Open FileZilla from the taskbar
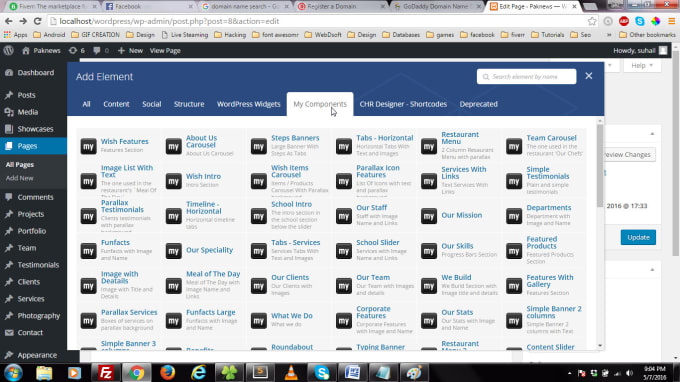 coord(106,372)
